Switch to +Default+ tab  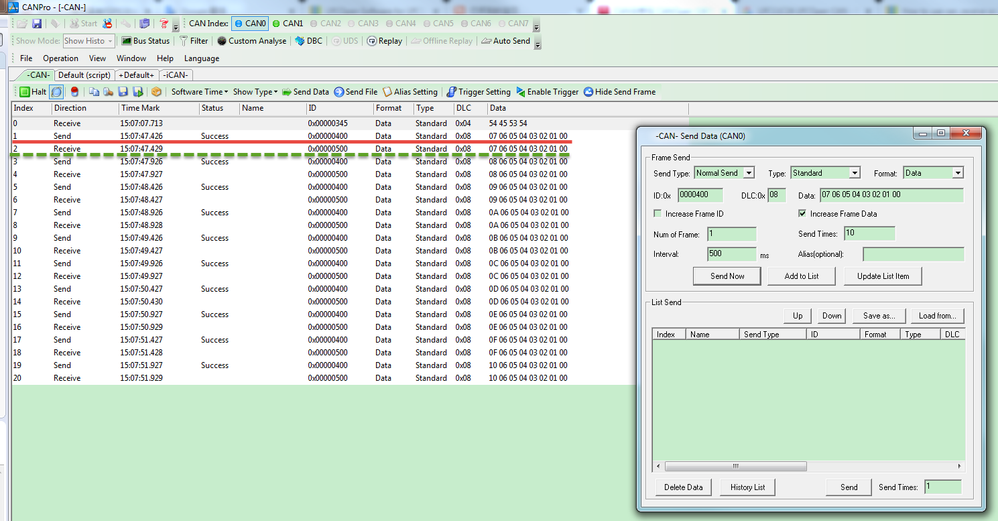pos(137,75)
